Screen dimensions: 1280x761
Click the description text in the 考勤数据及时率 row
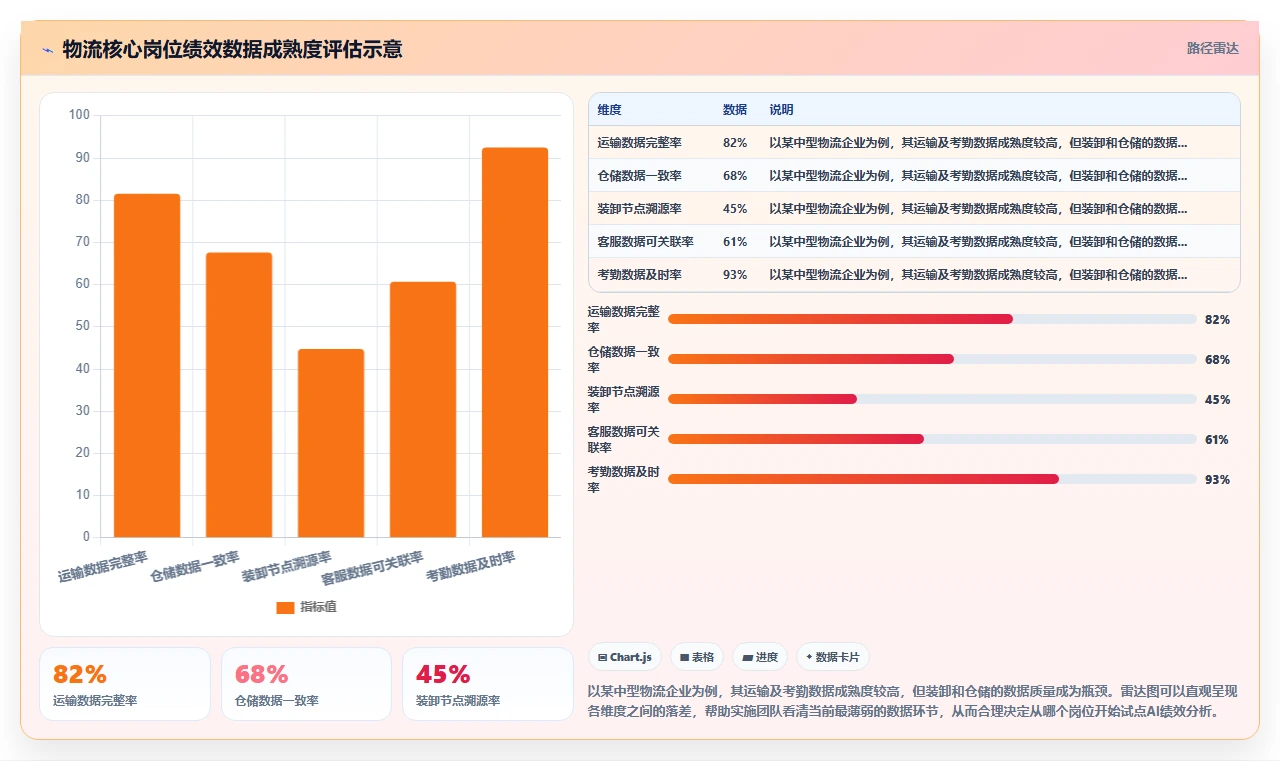point(978,275)
